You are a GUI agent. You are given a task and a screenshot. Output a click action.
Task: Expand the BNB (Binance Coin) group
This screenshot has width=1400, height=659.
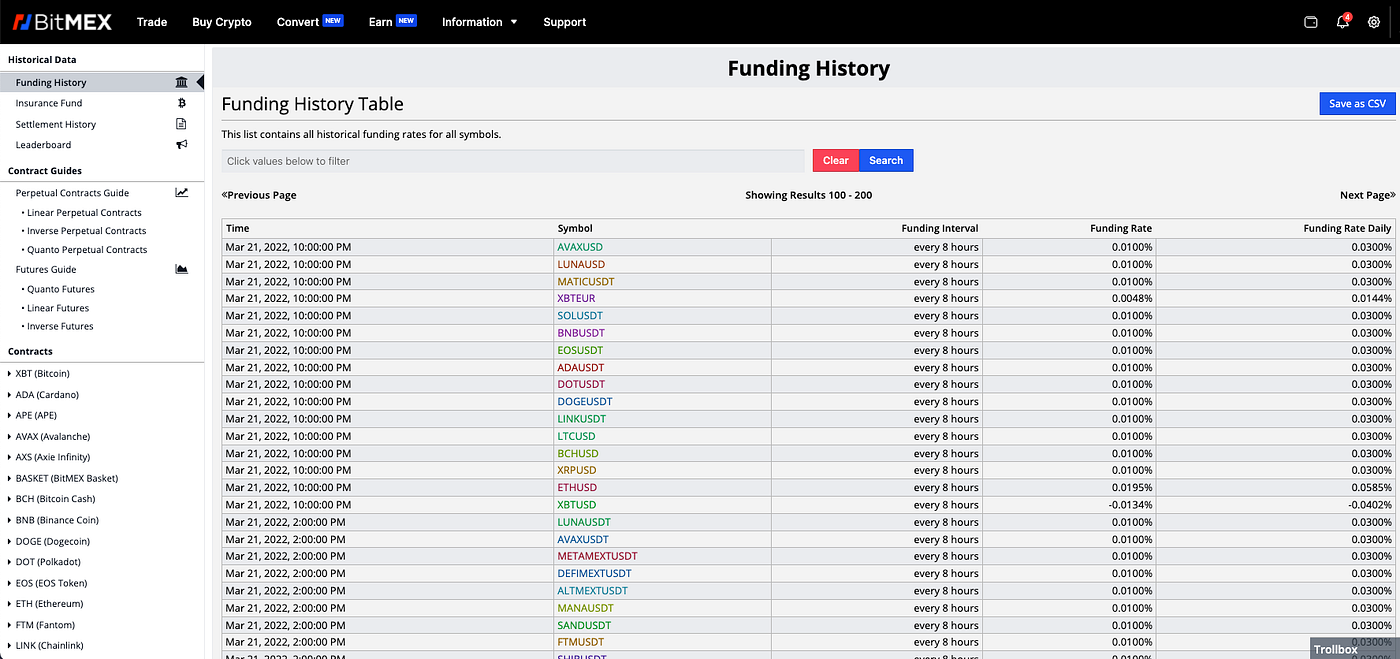(53, 520)
